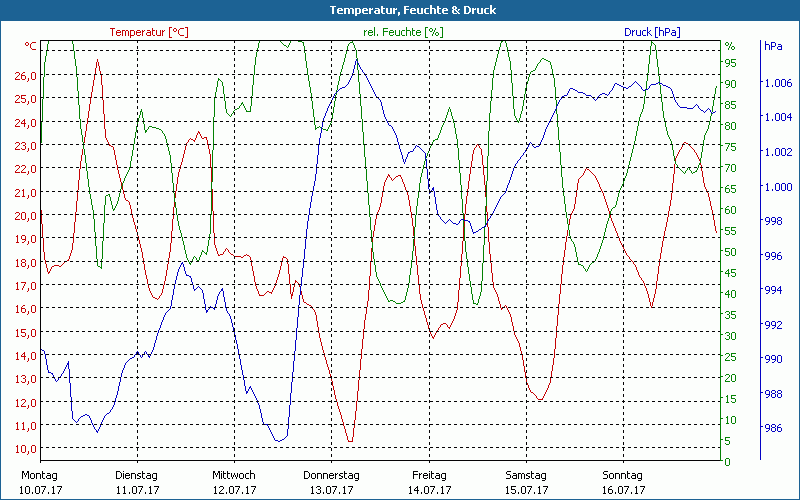Click the 20,0 temperature axis tick

click(x=25, y=215)
